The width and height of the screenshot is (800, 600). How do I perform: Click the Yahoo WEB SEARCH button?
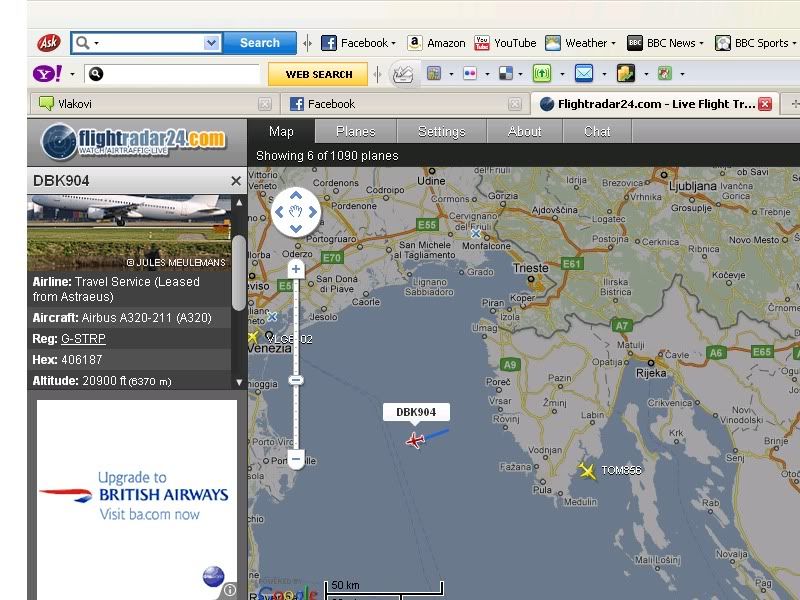coord(318,74)
